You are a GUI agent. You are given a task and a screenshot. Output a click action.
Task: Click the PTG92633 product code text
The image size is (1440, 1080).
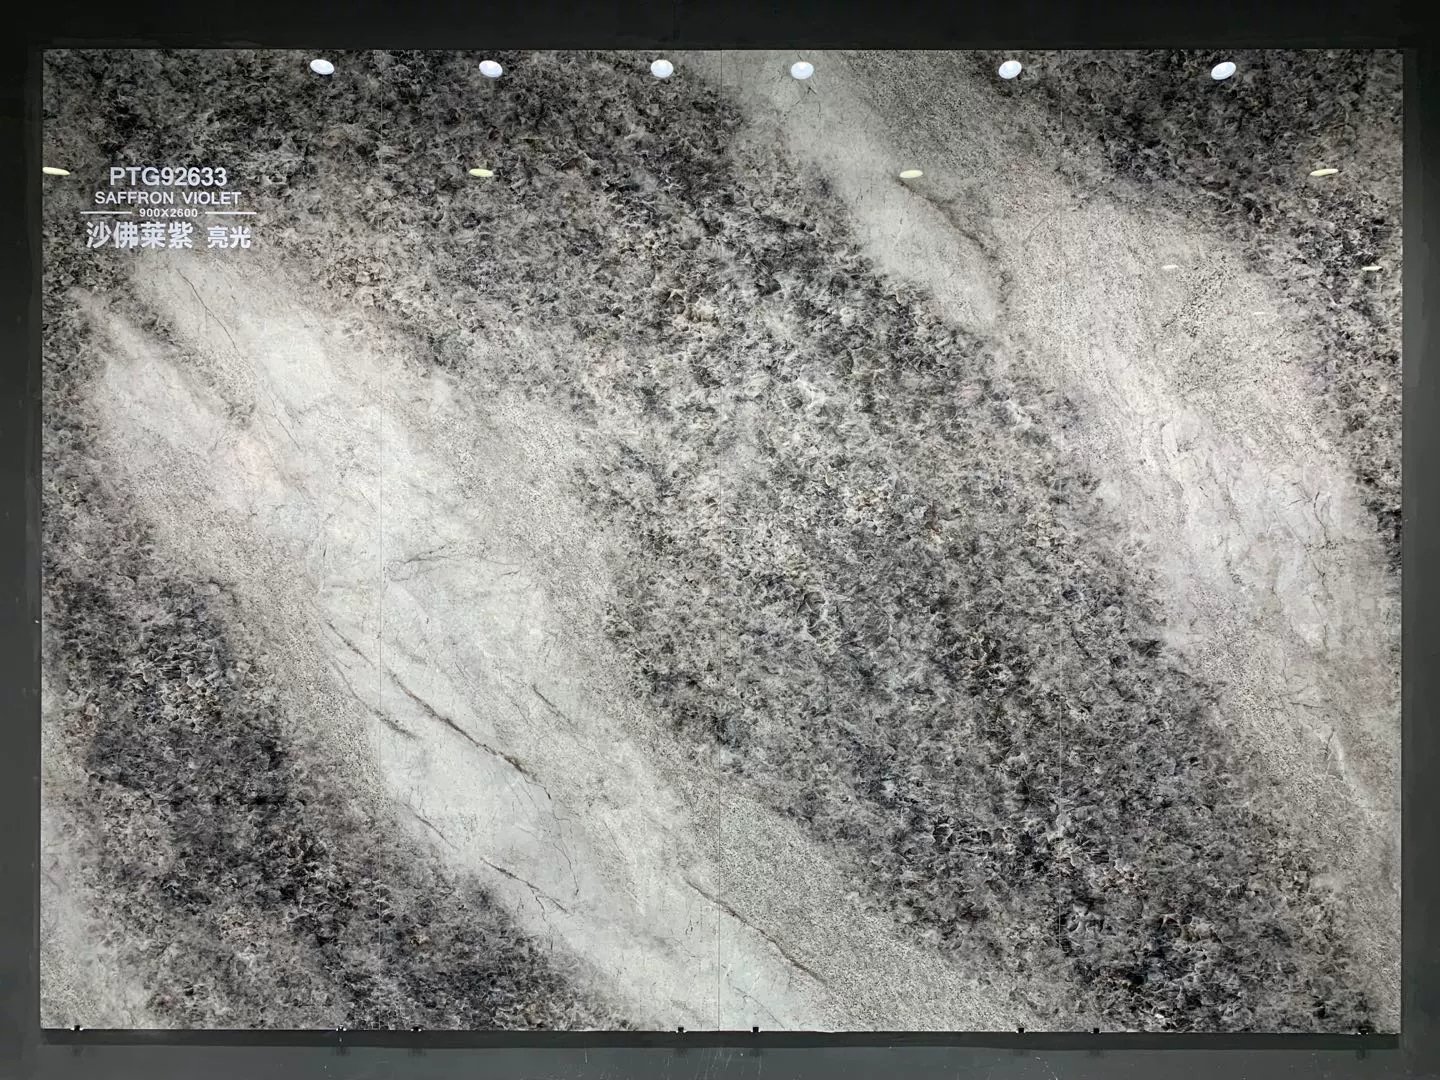point(168,177)
